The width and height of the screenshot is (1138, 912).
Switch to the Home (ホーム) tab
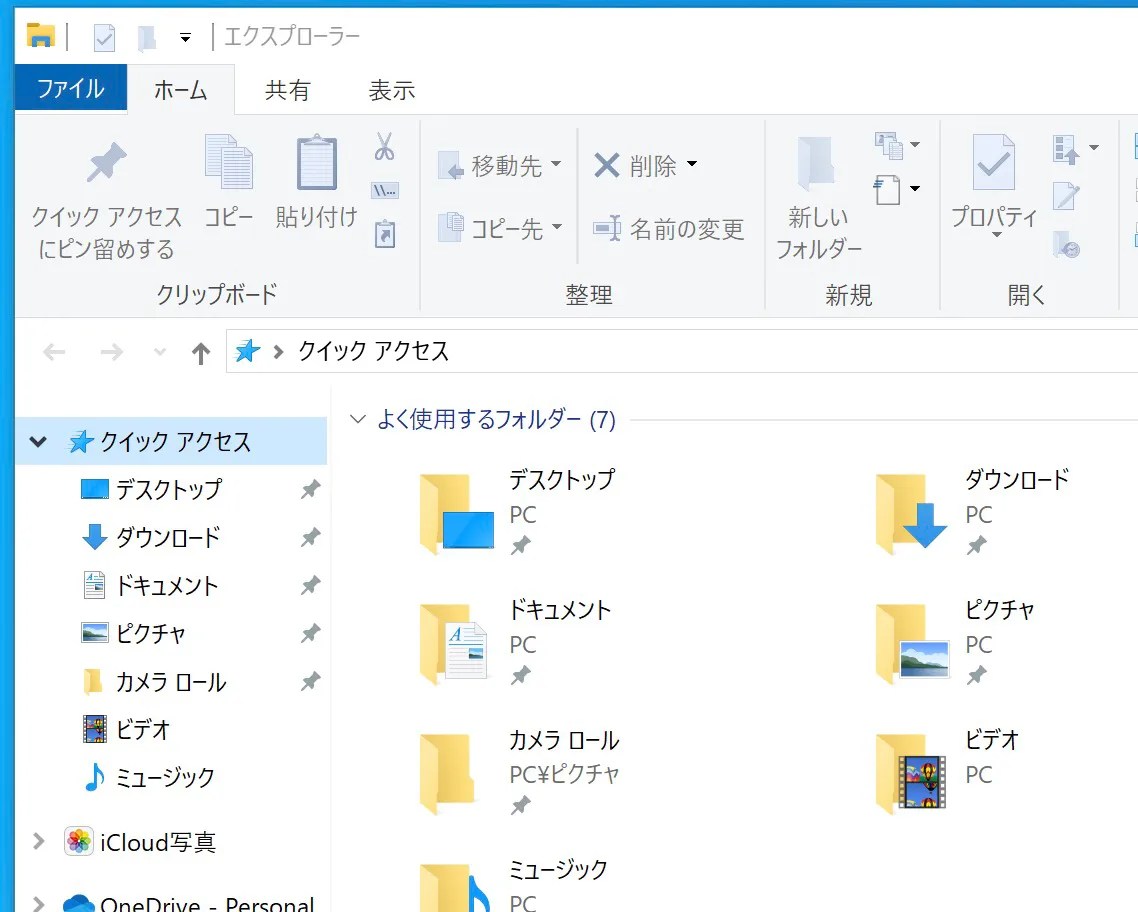click(x=181, y=90)
